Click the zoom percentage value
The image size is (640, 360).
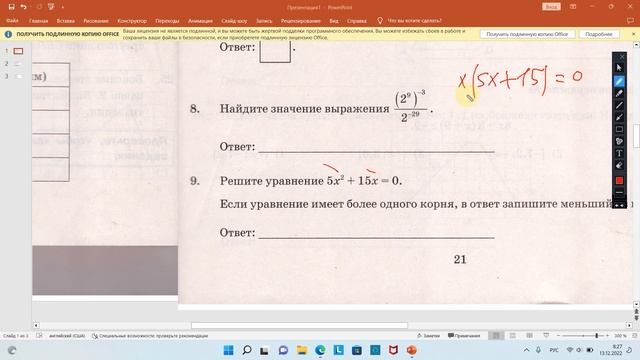(x=620, y=336)
